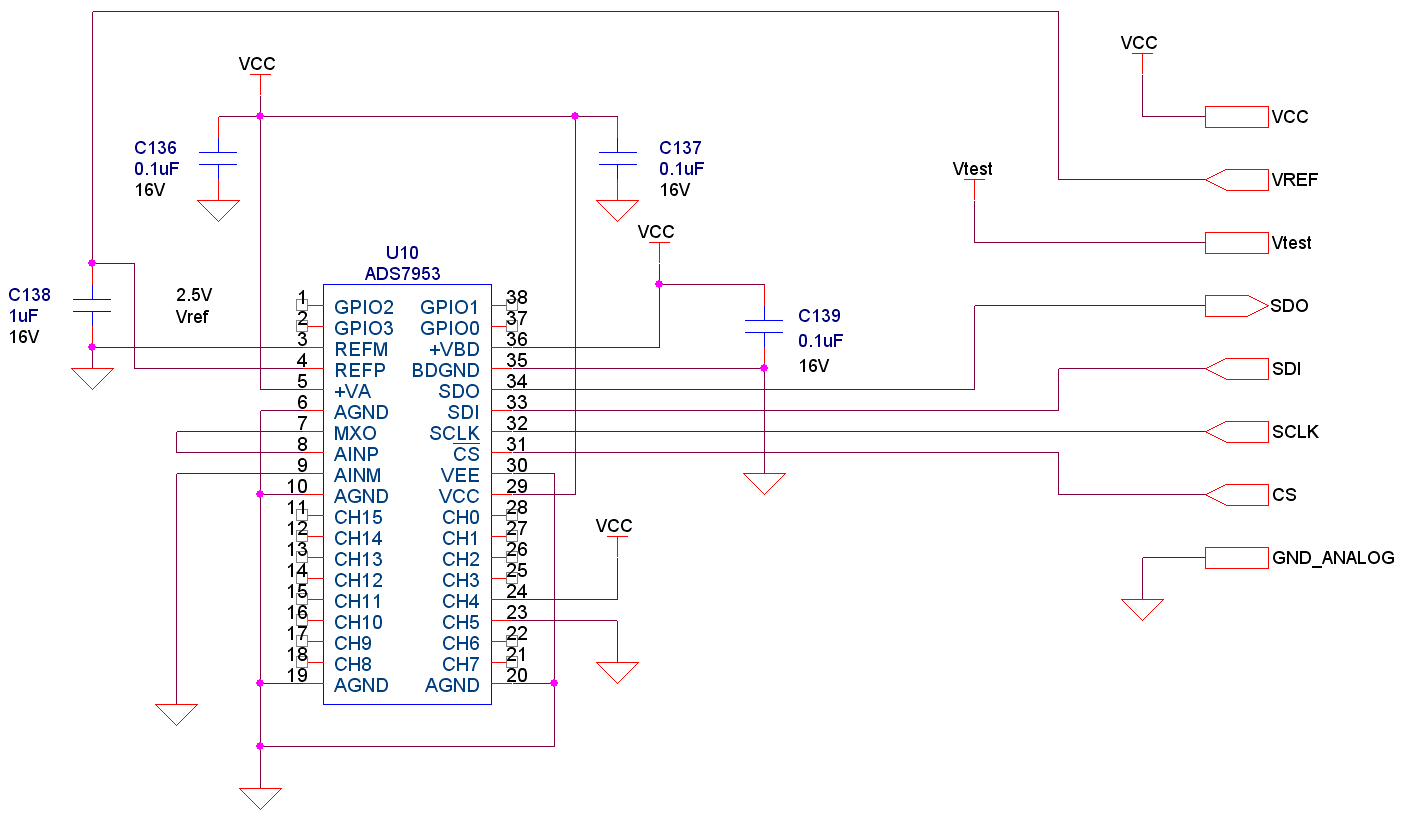1409x818 pixels.
Task: Click the ADS7953 chip body rectangle
Action: (x=407, y=494)
